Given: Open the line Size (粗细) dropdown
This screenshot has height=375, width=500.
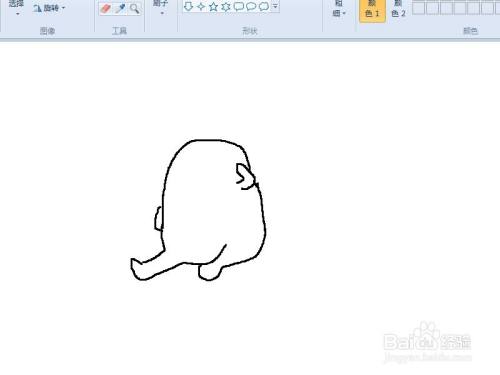Looking at the screenshot, I should click(339, 9).
